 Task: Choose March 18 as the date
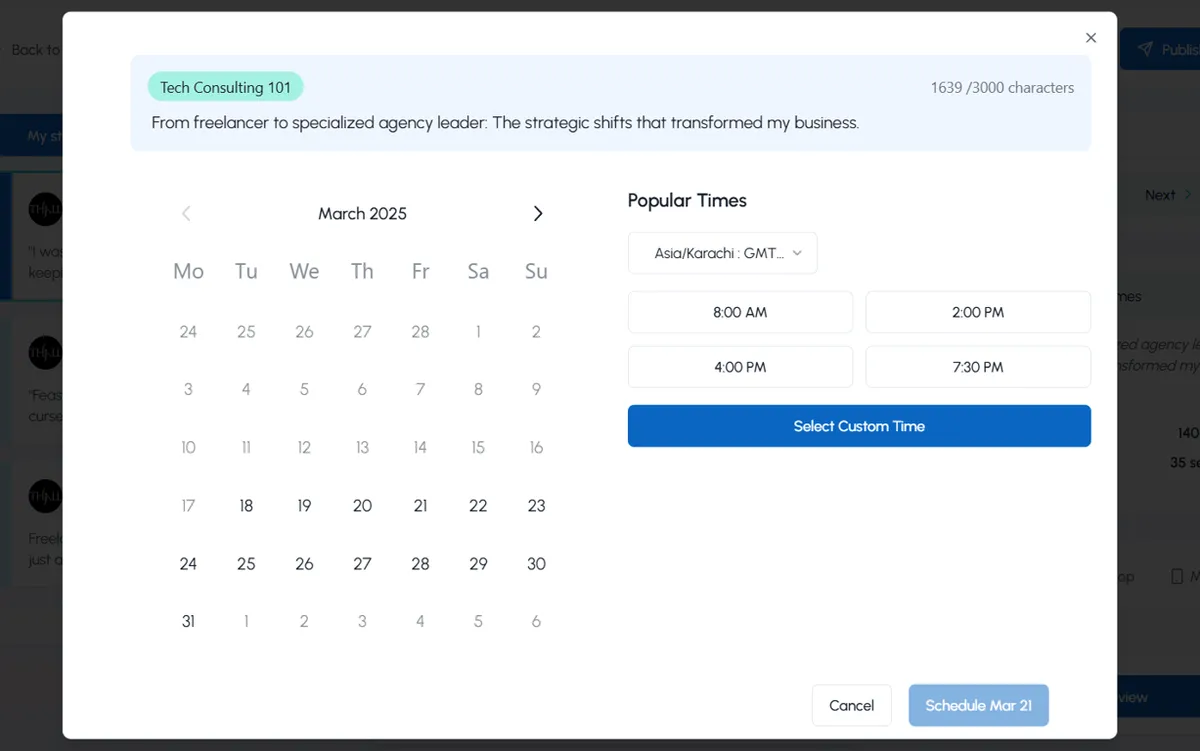click(x=246, y=505)
